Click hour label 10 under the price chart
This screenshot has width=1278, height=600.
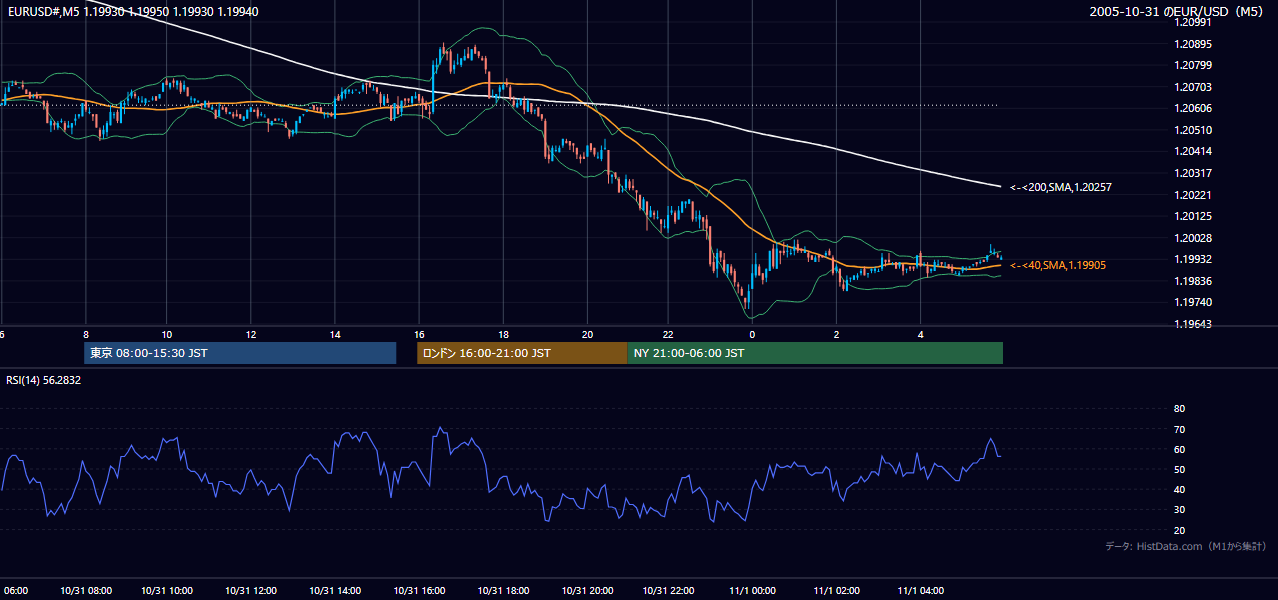[167, 334]
